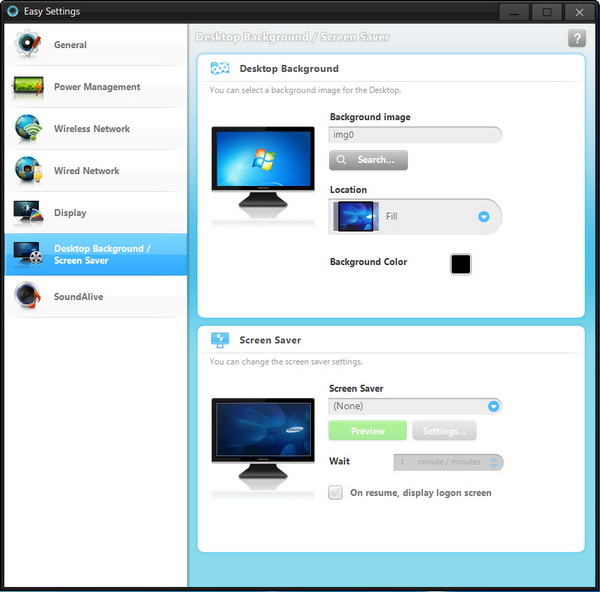Expand the Location Fill dropdown
Image resolution: width=600 pixels, height=592 pixels.
[483, 216]
